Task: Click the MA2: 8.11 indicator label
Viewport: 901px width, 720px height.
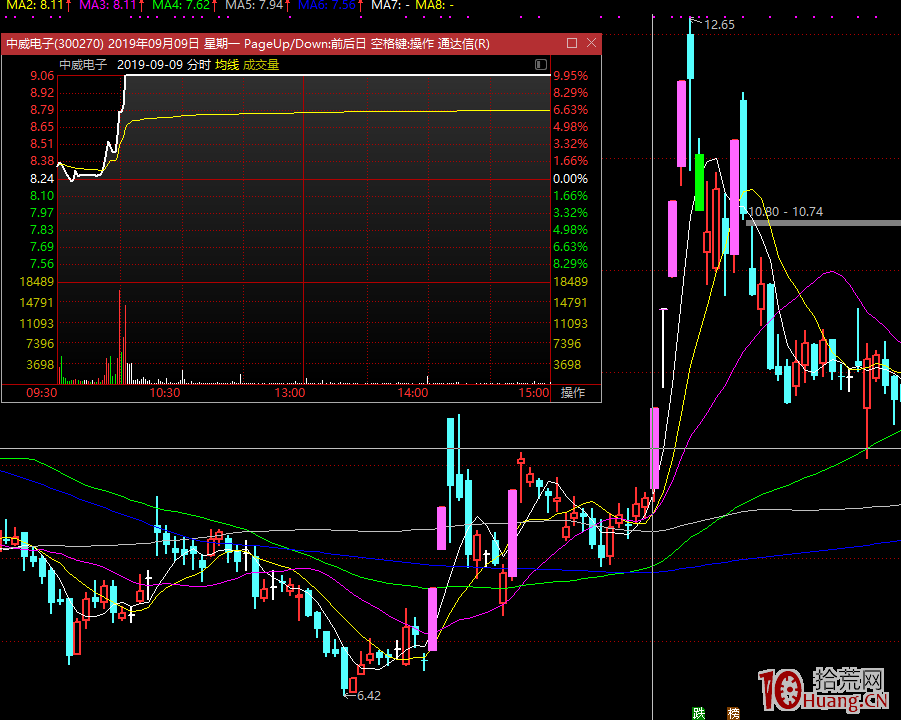Action: [x=38, y=5]
